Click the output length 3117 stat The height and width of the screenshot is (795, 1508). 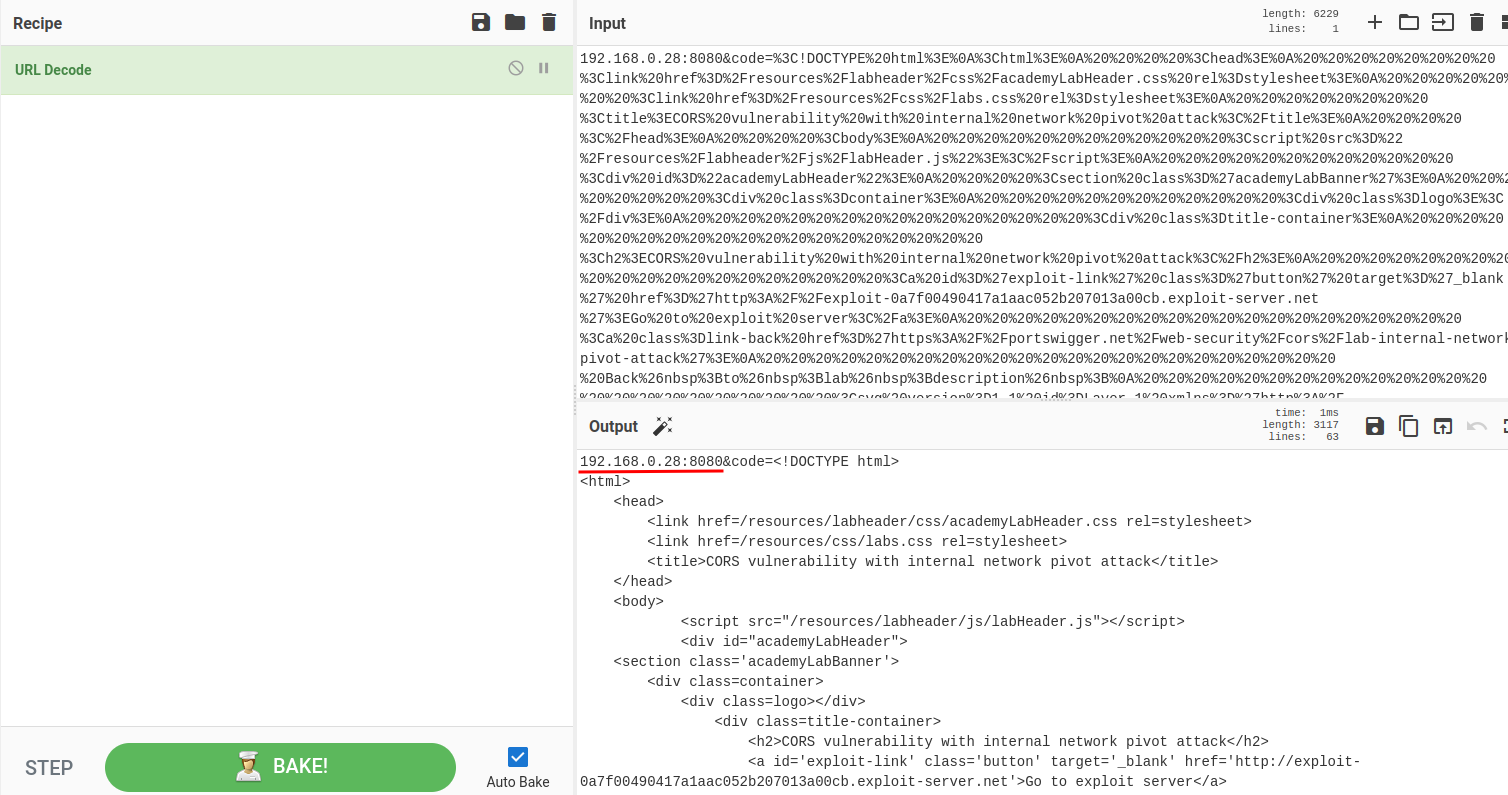point(1300,425)
